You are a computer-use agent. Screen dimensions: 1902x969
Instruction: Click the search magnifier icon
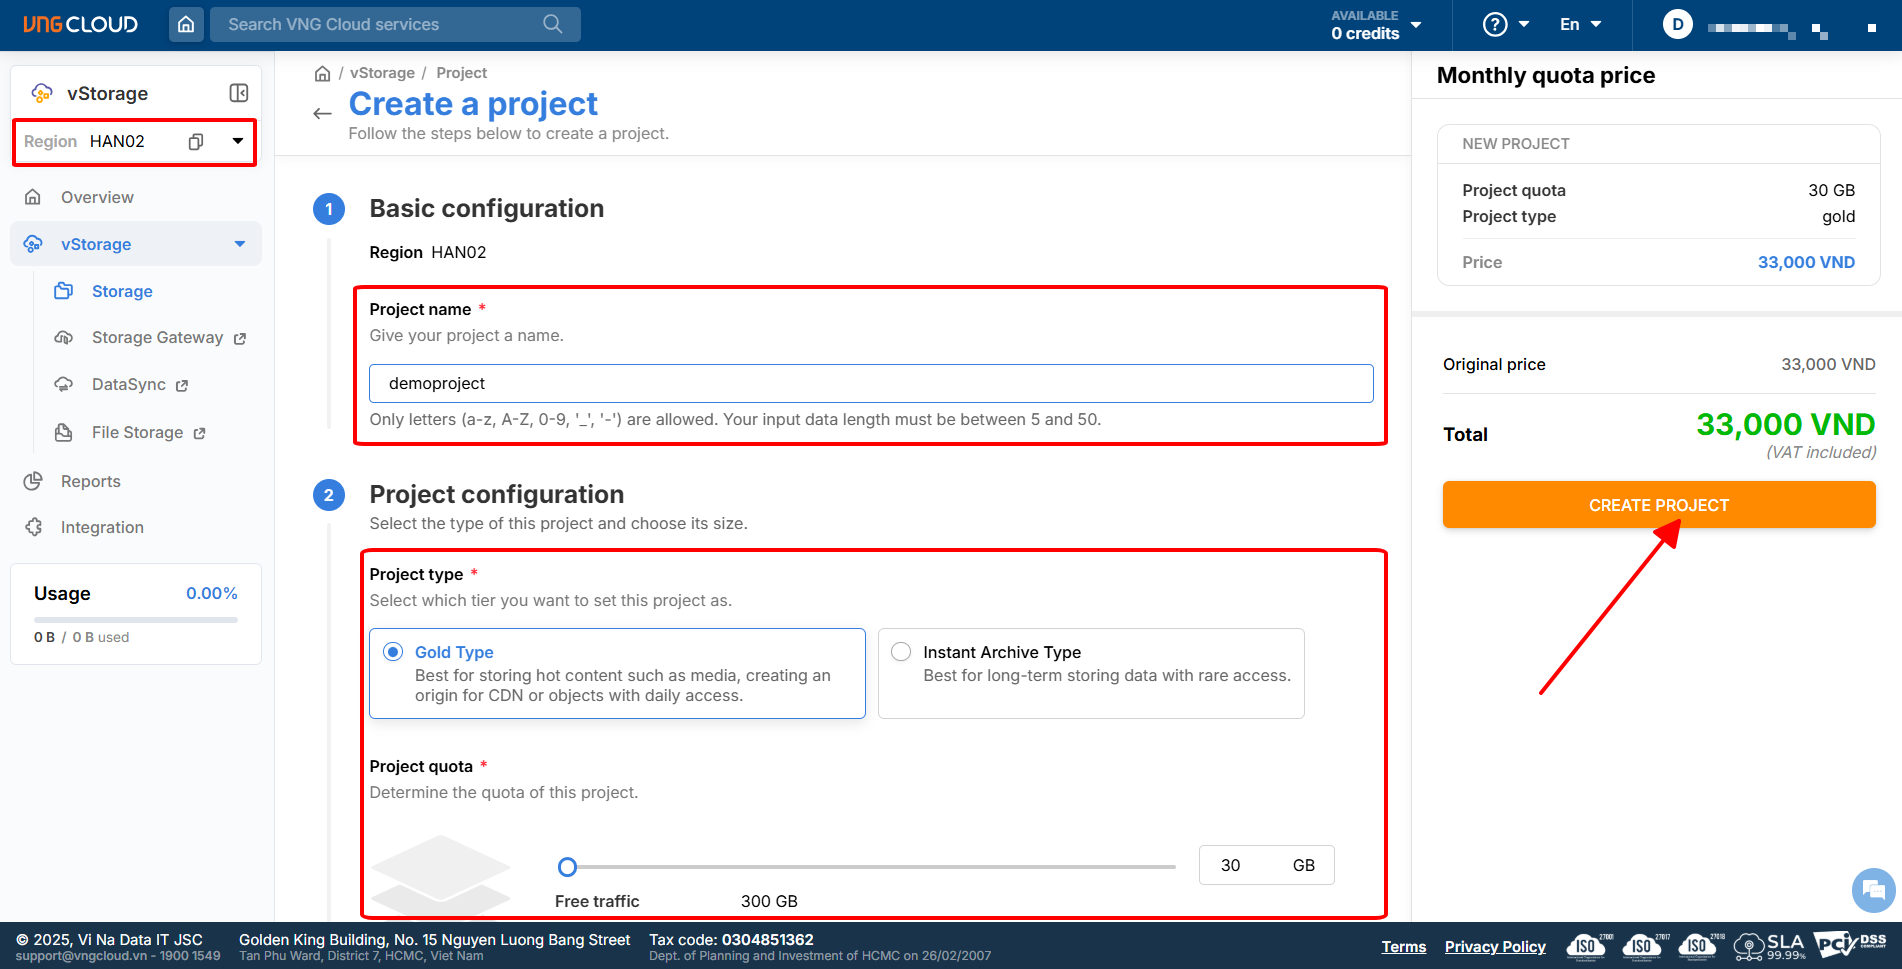pos(552,24)
